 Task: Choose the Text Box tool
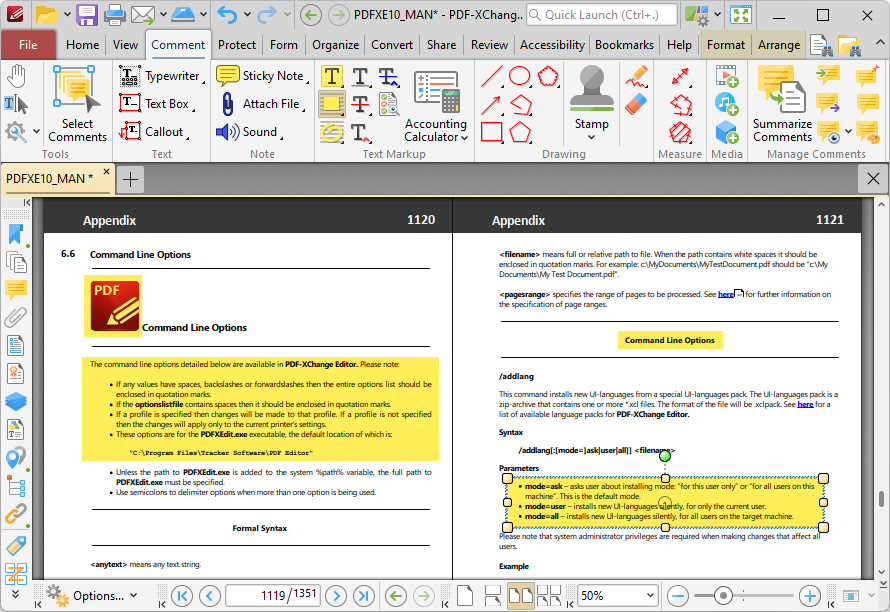tap(156, 104)
